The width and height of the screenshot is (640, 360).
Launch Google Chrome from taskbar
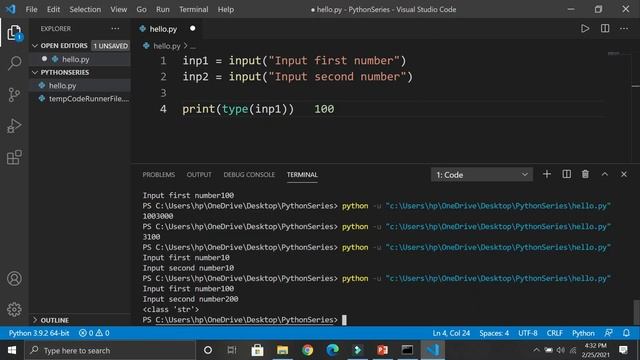308,350
